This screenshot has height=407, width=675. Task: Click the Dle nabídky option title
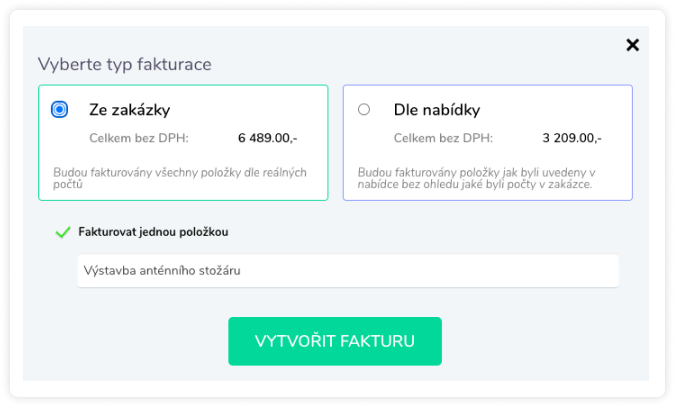[x=435, y=109]
